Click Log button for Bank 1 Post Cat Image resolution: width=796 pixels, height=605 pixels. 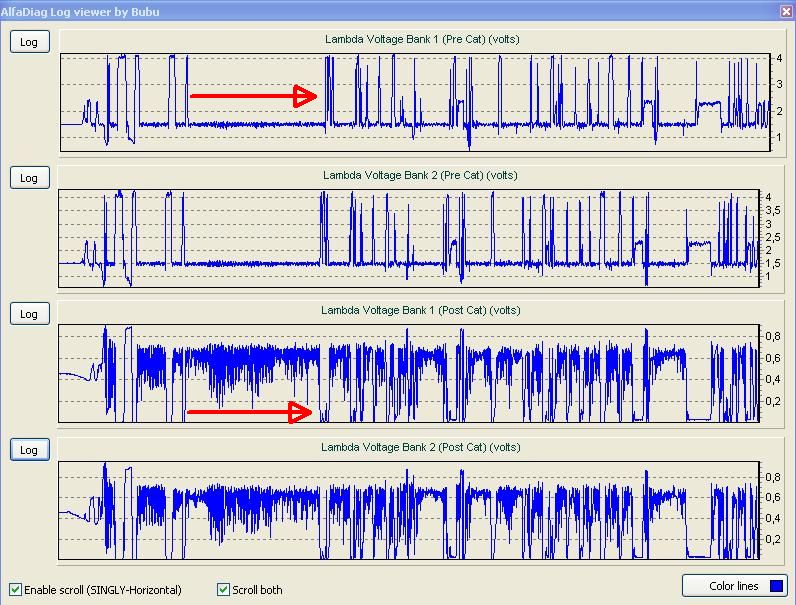(30, 314)
